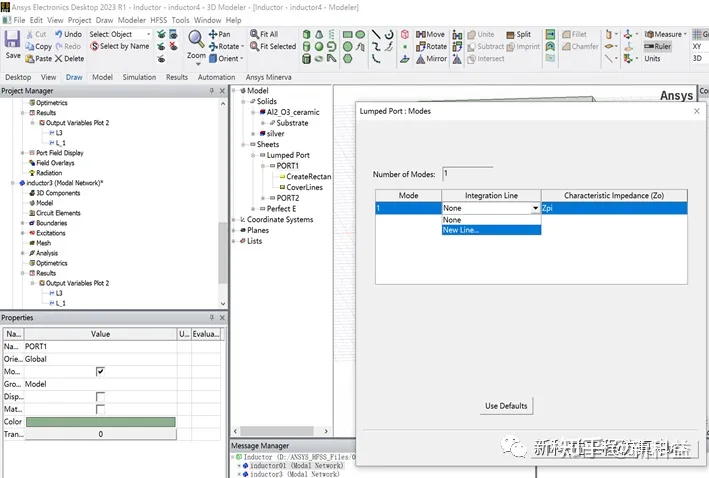Pin the Properties panel
This screenshot has height=478, width=709.
211,318
